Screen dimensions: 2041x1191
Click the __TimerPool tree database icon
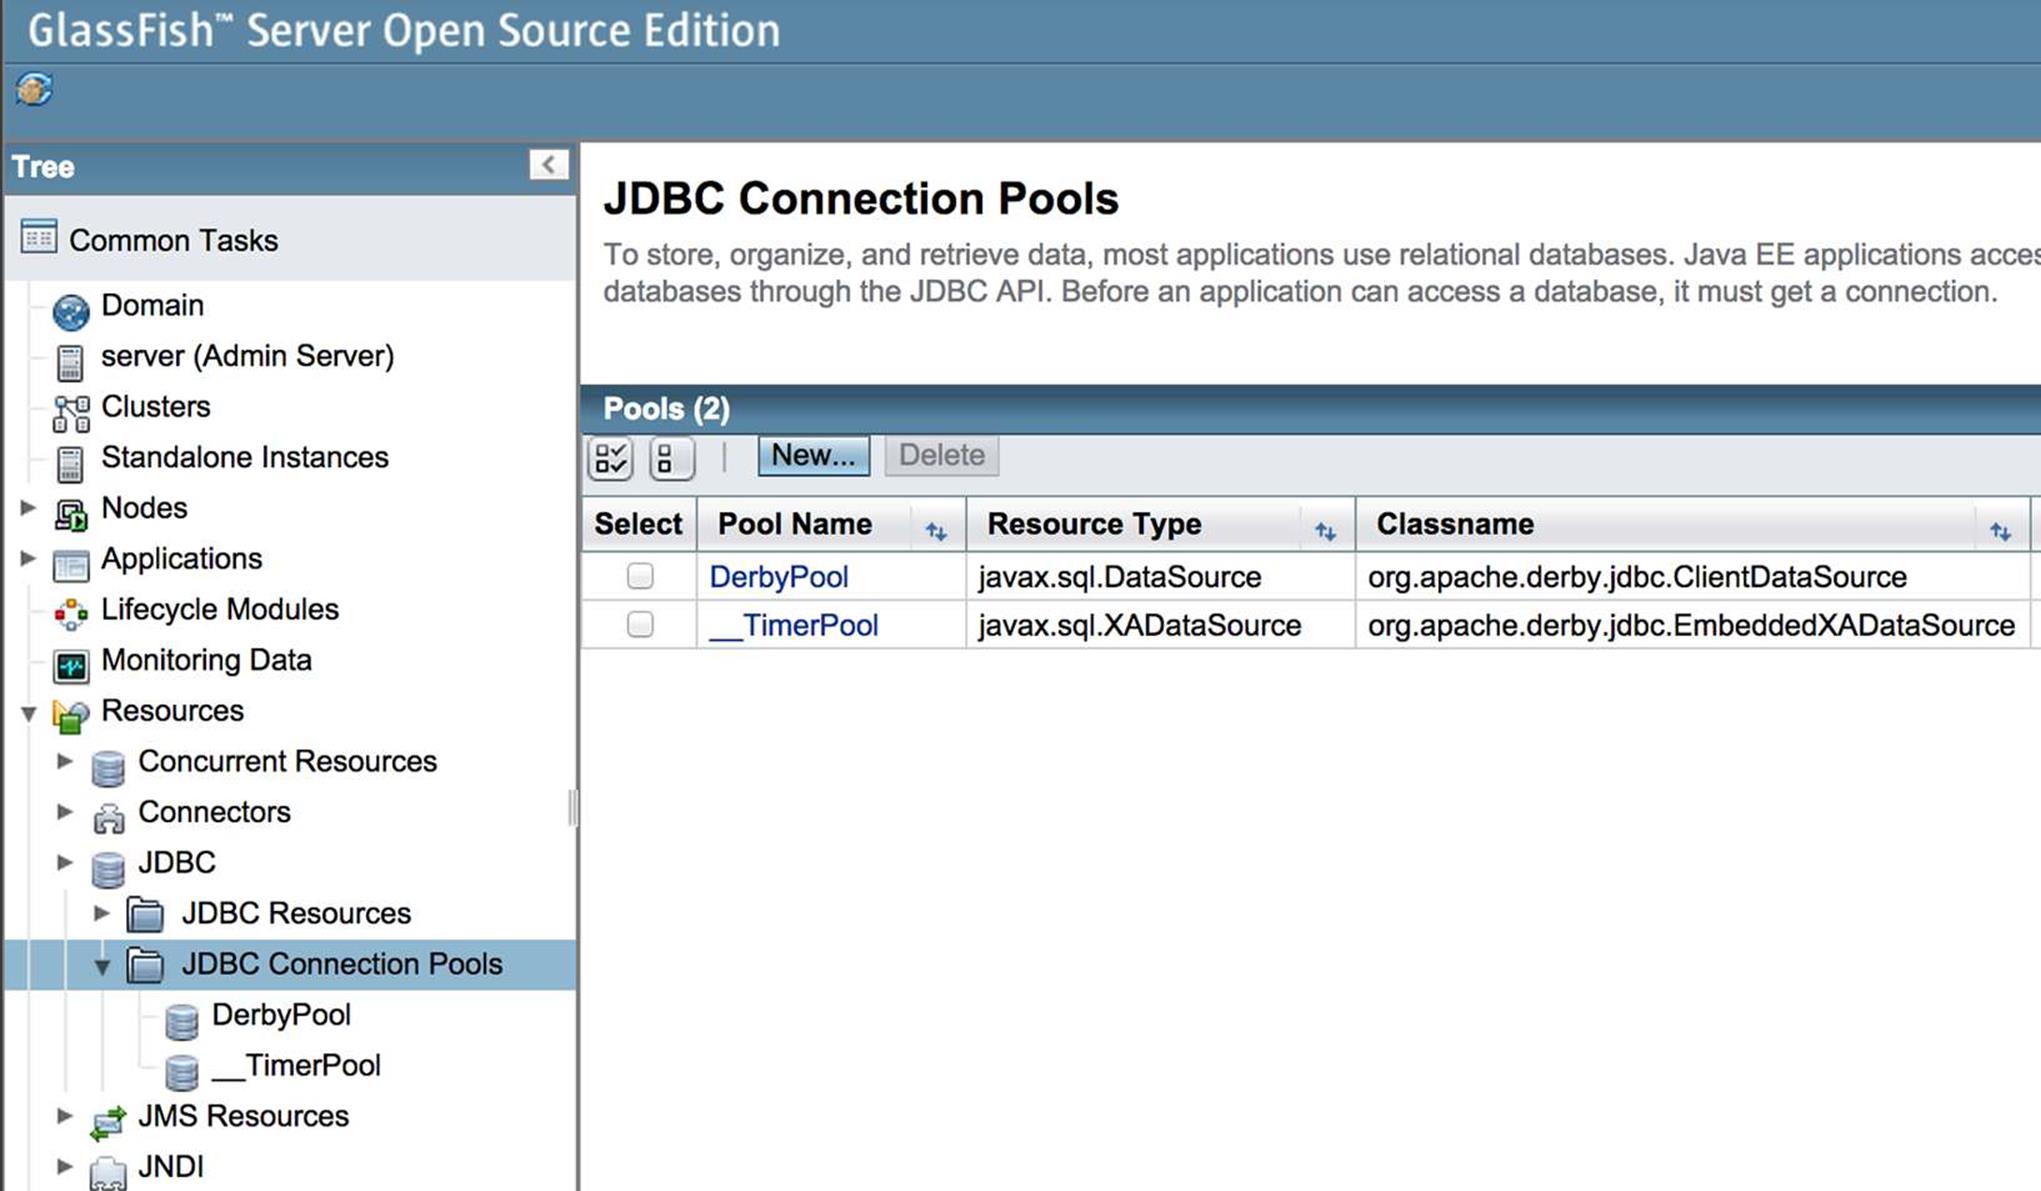(x=182, y=1072)
